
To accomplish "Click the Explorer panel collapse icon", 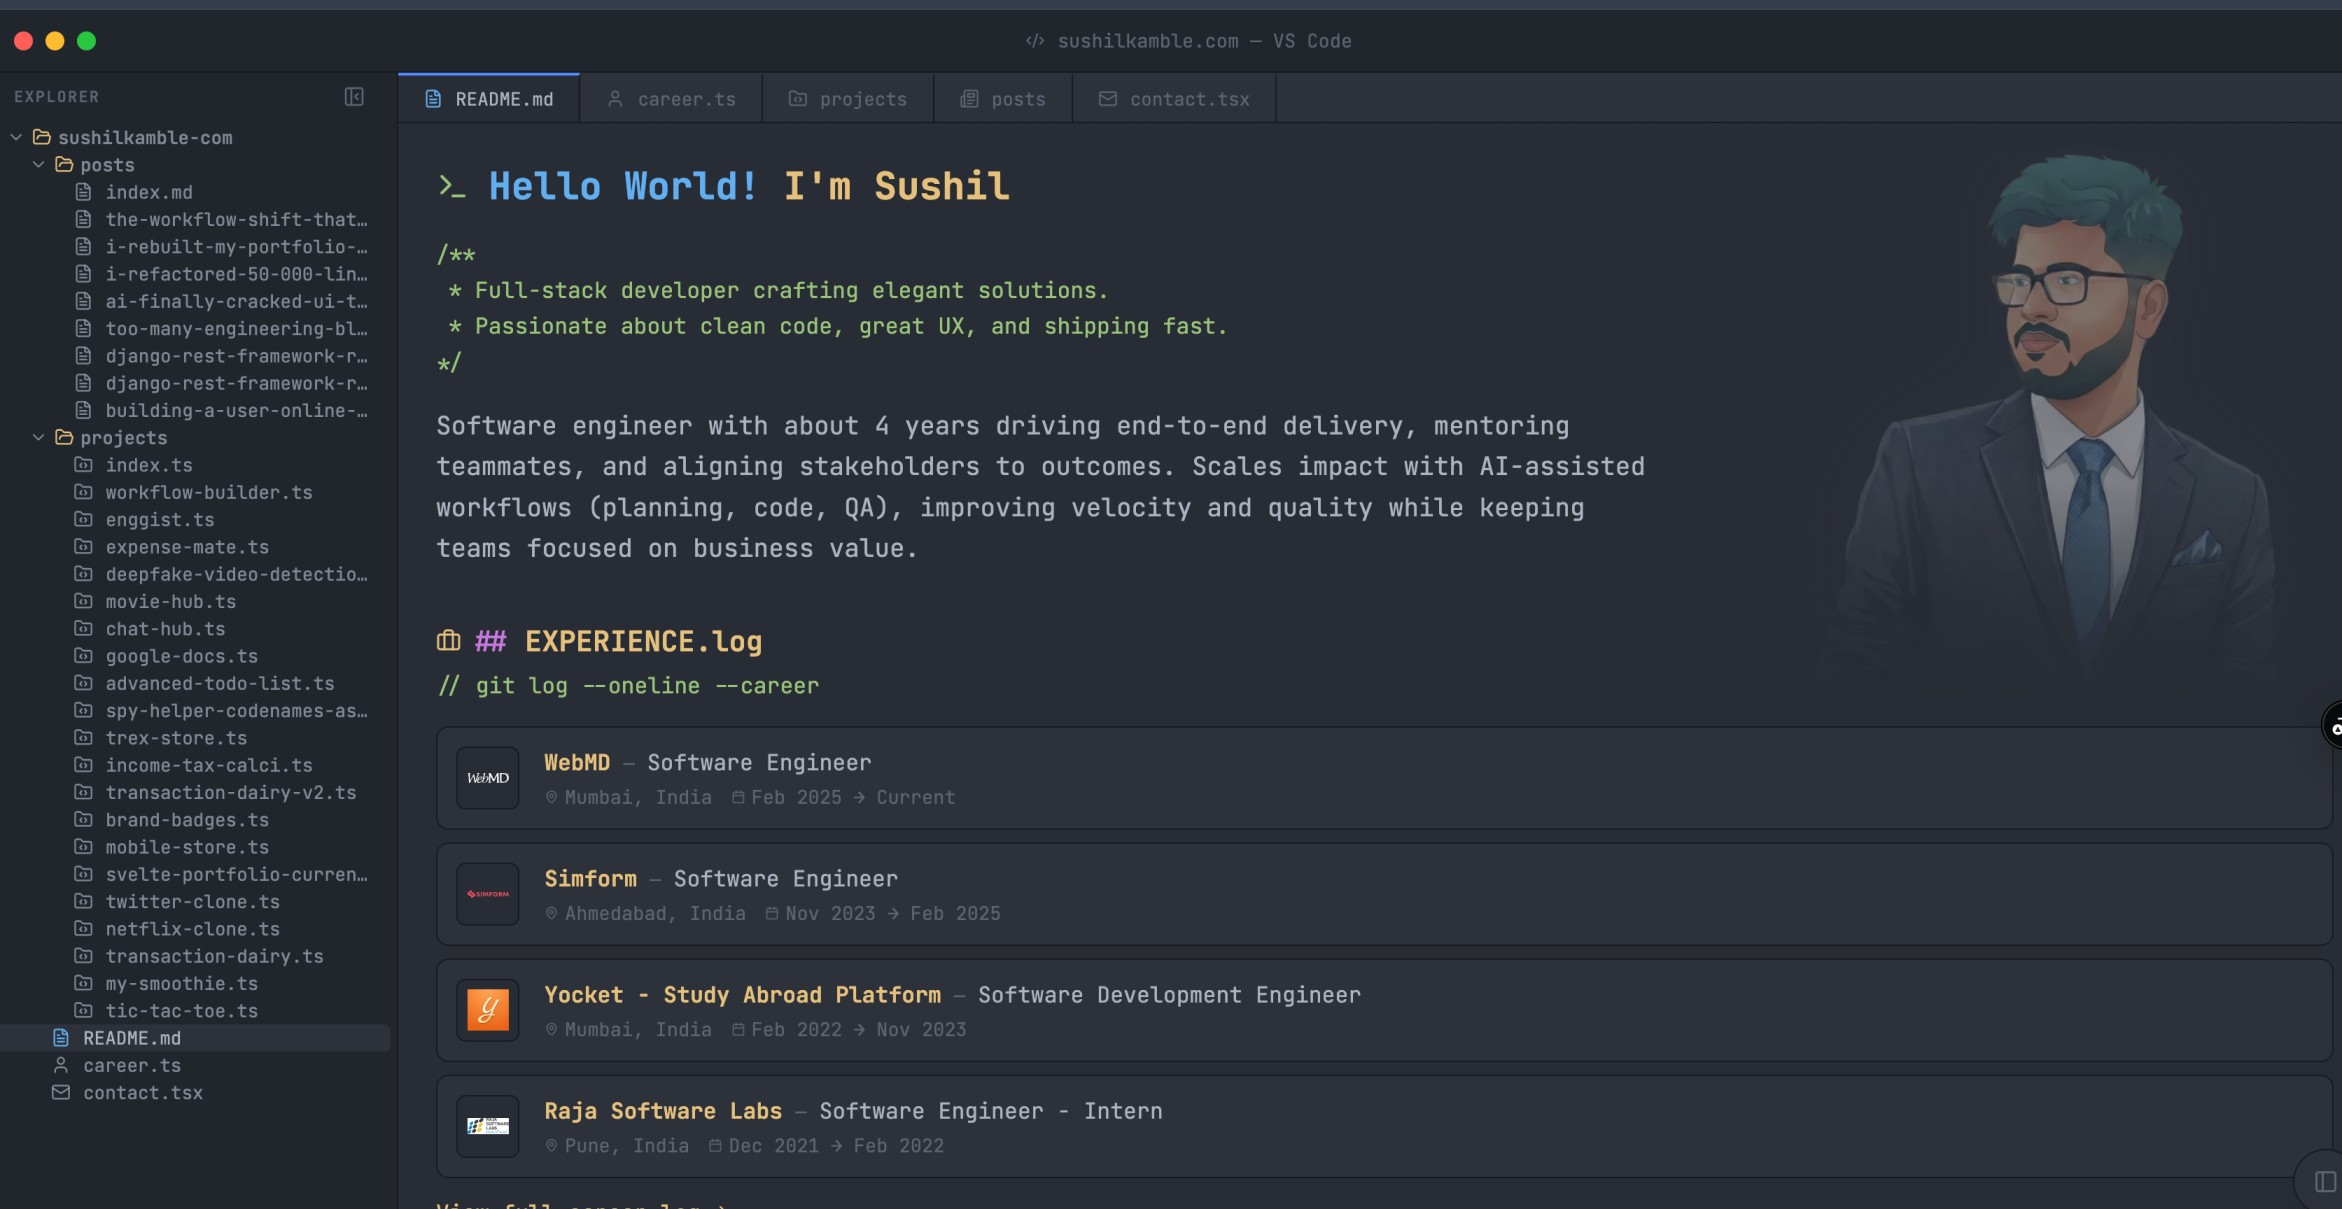I will click(x=354, y=97).
